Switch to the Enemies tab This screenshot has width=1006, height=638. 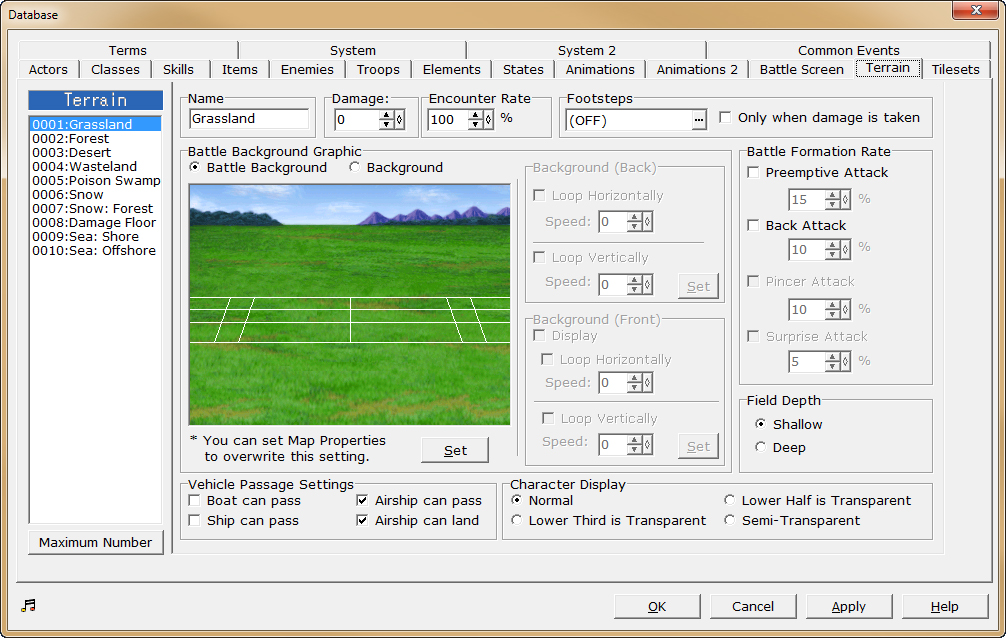(307, 69)
